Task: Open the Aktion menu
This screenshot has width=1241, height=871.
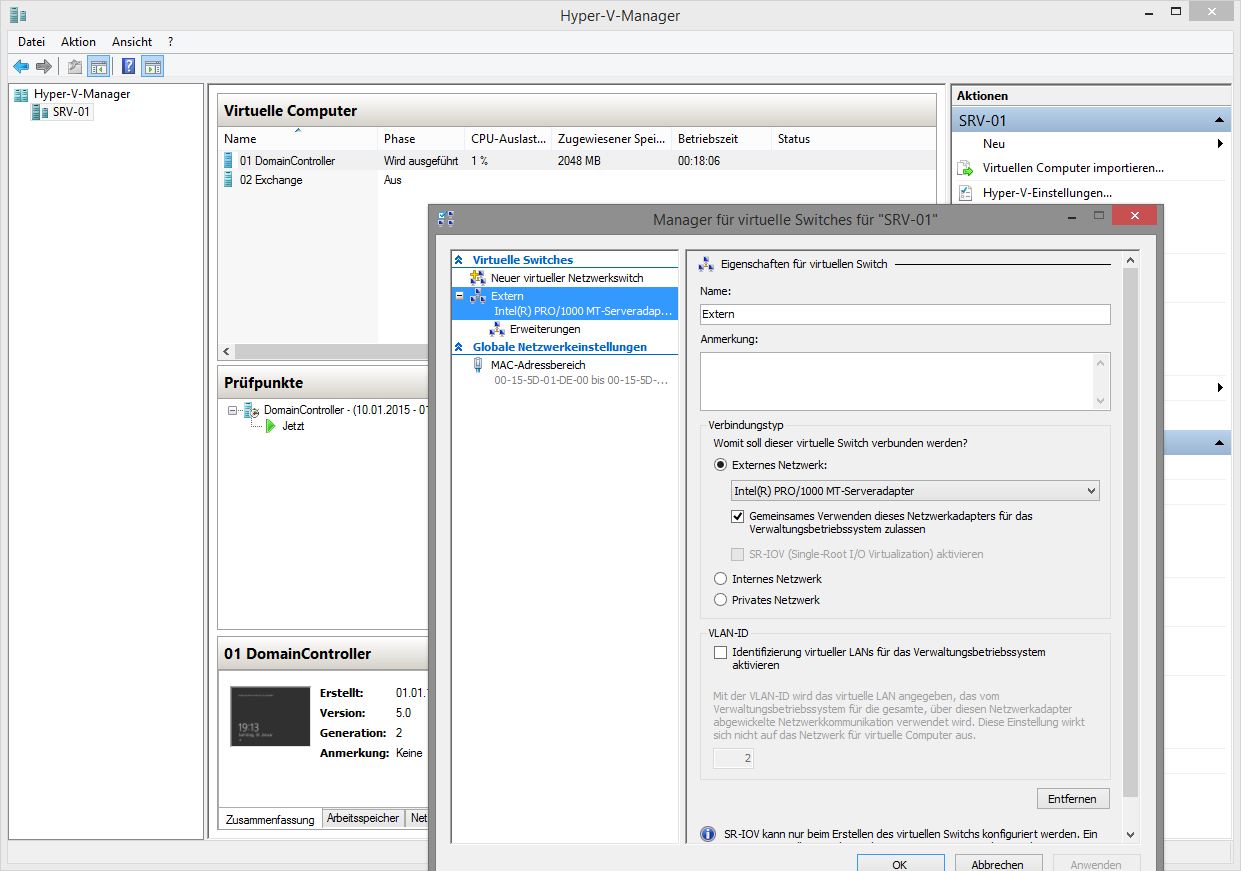Action: click(78, 42)
